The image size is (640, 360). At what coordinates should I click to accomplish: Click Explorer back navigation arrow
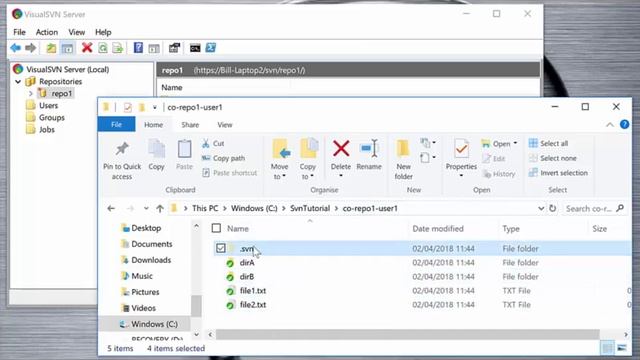[111, 209]
